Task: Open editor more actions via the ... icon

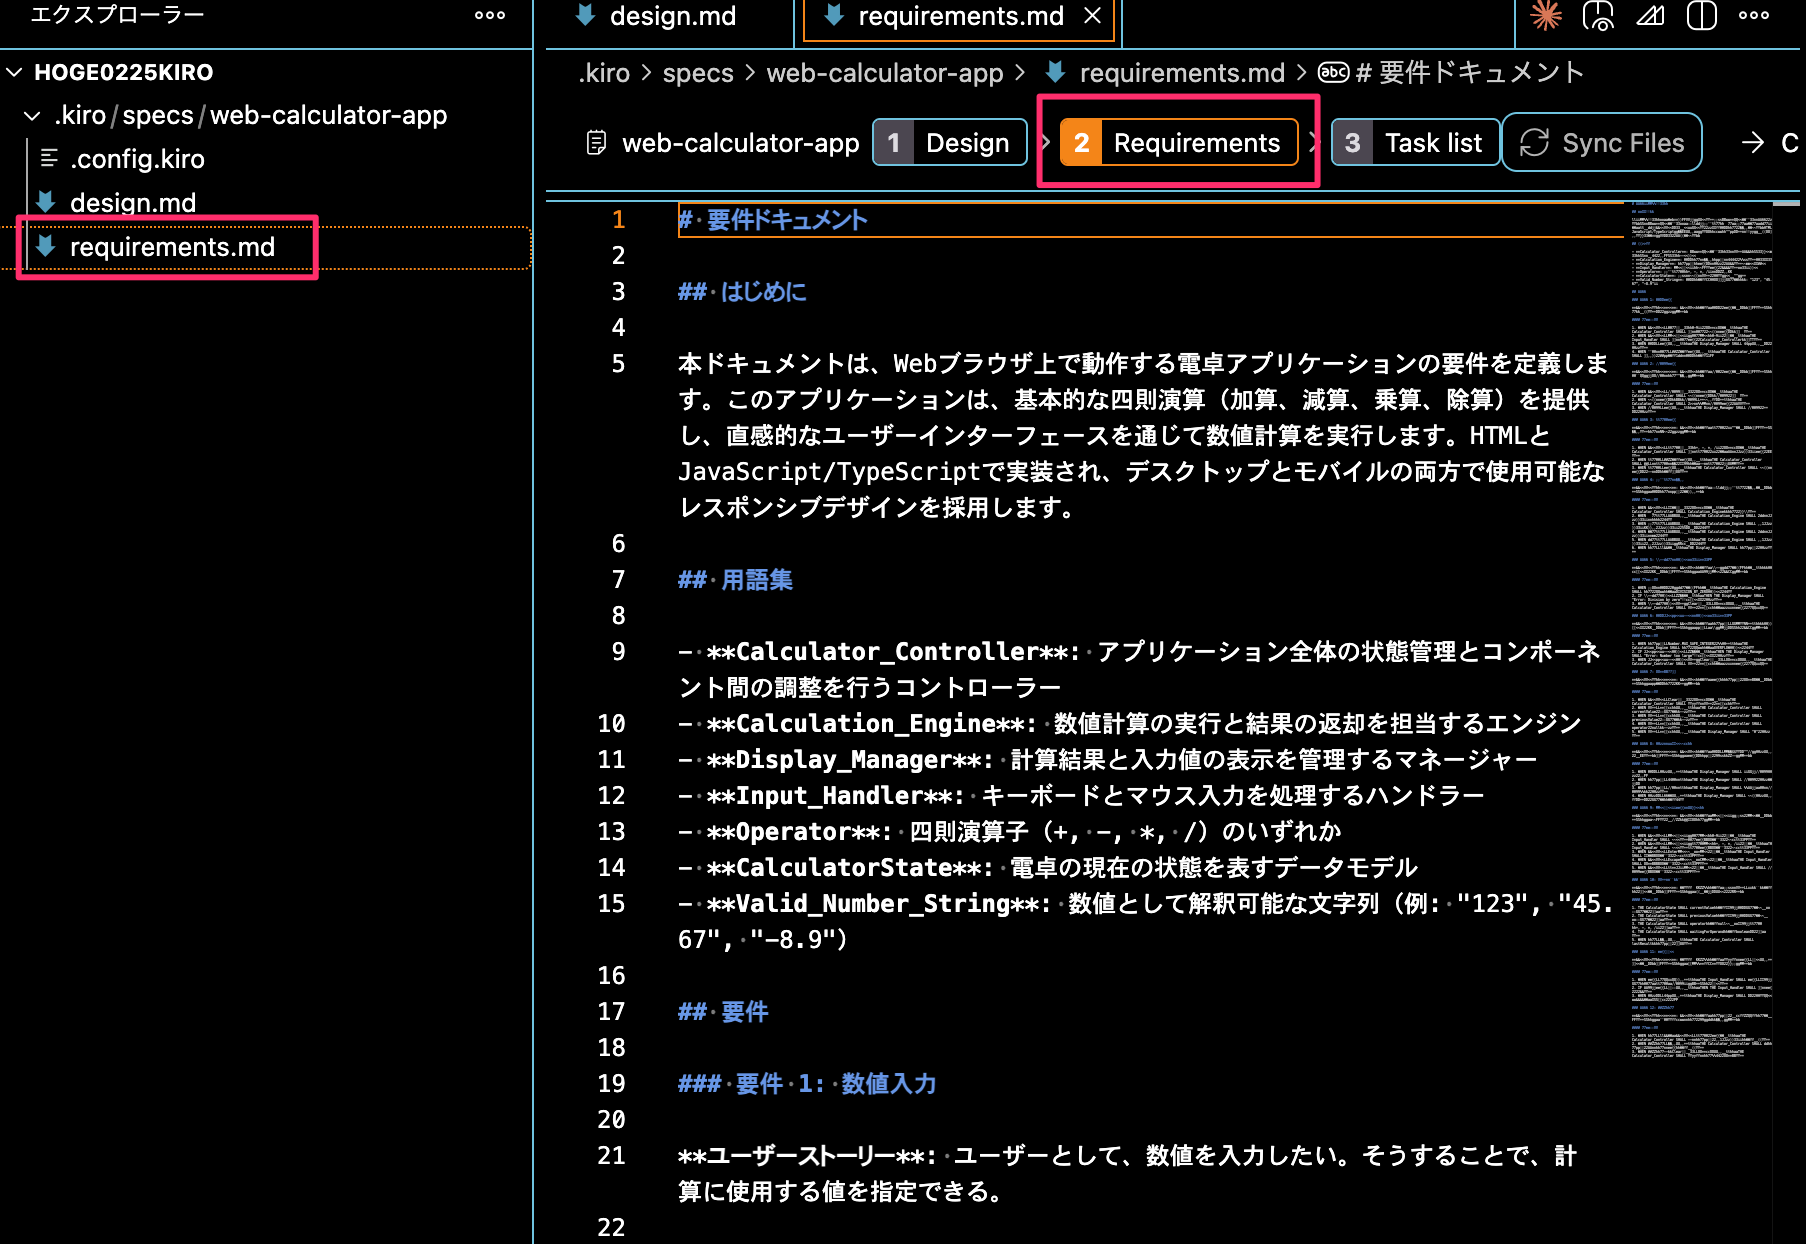Action: pyautogui.click(x=1753, y=16)
